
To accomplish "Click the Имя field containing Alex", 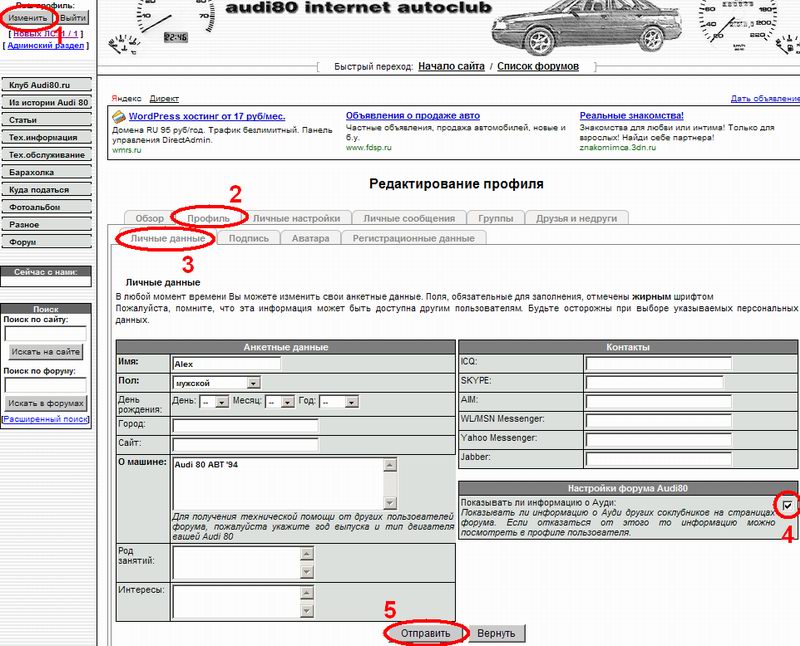I will [227, 364].
